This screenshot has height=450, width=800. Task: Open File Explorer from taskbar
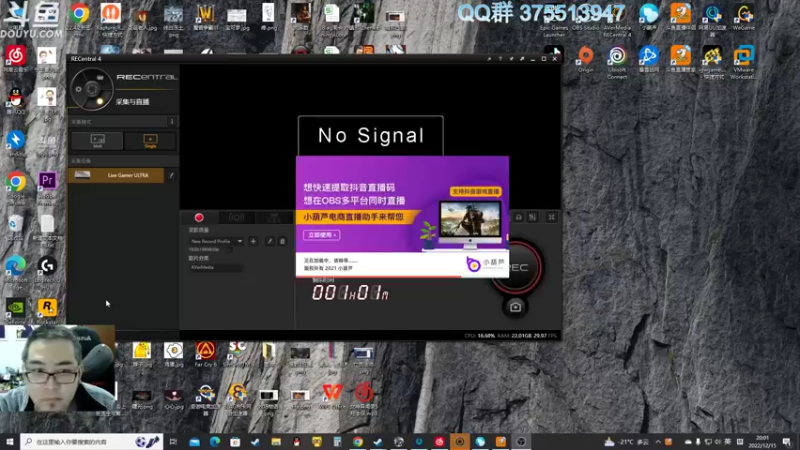276,442
